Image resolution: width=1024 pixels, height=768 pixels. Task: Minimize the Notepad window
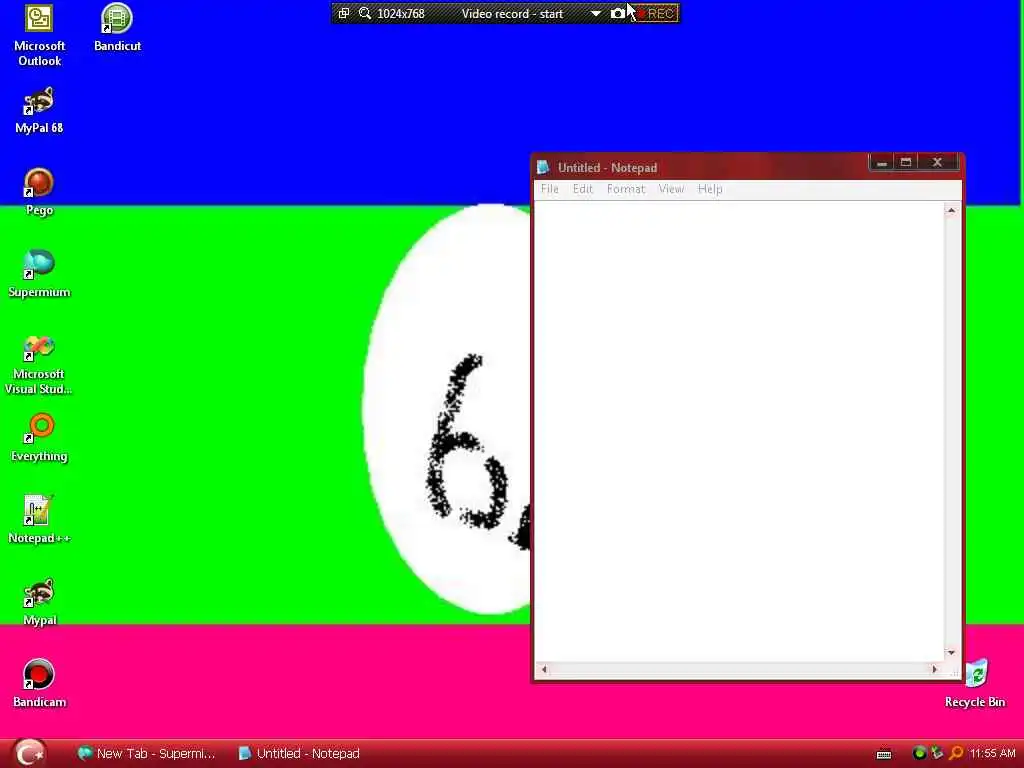[x=882, y=162]
